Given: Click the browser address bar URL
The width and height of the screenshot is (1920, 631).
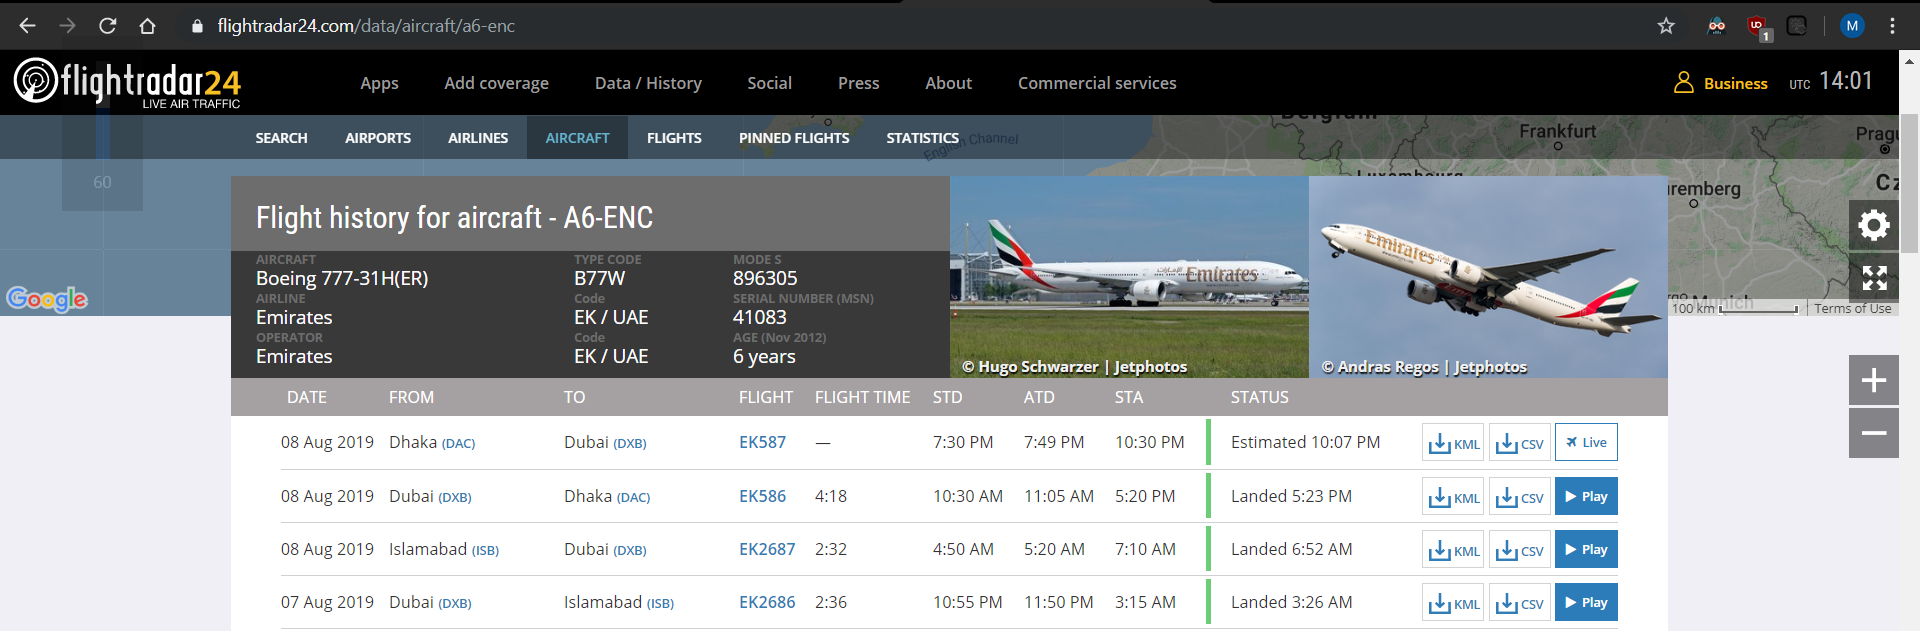Looking at the screenshot, I should [366, 26].
